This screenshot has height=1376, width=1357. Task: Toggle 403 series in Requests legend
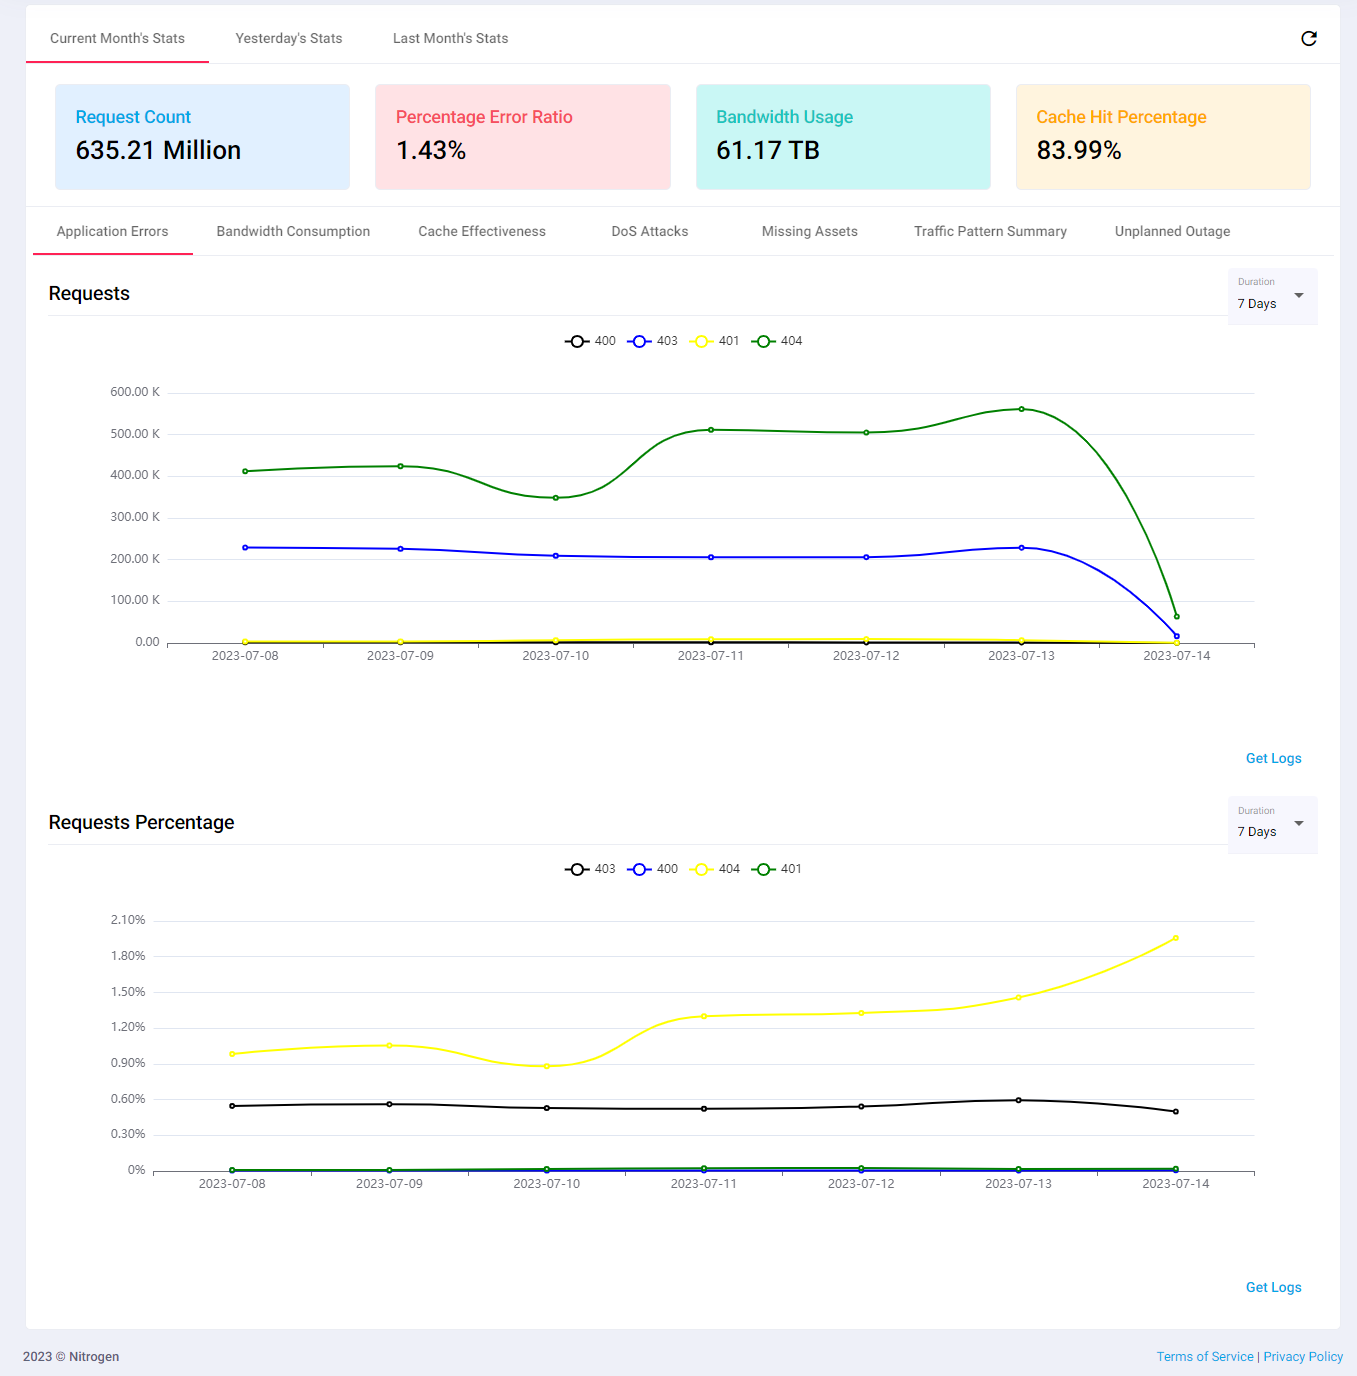(652, 341)
